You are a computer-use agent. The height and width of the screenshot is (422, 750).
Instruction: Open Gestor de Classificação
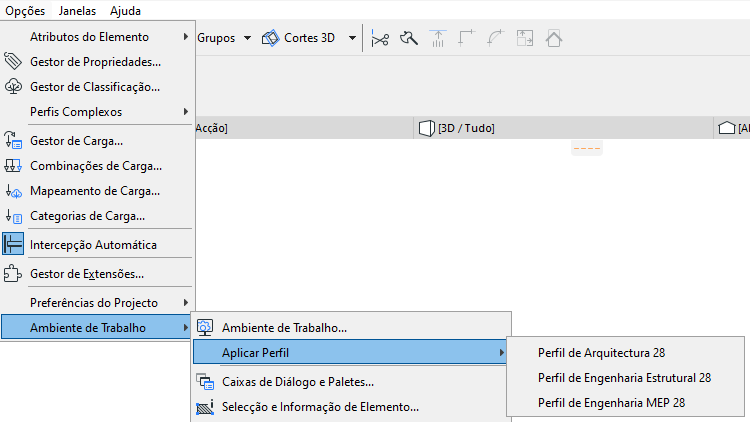click(x=98, y=87)
